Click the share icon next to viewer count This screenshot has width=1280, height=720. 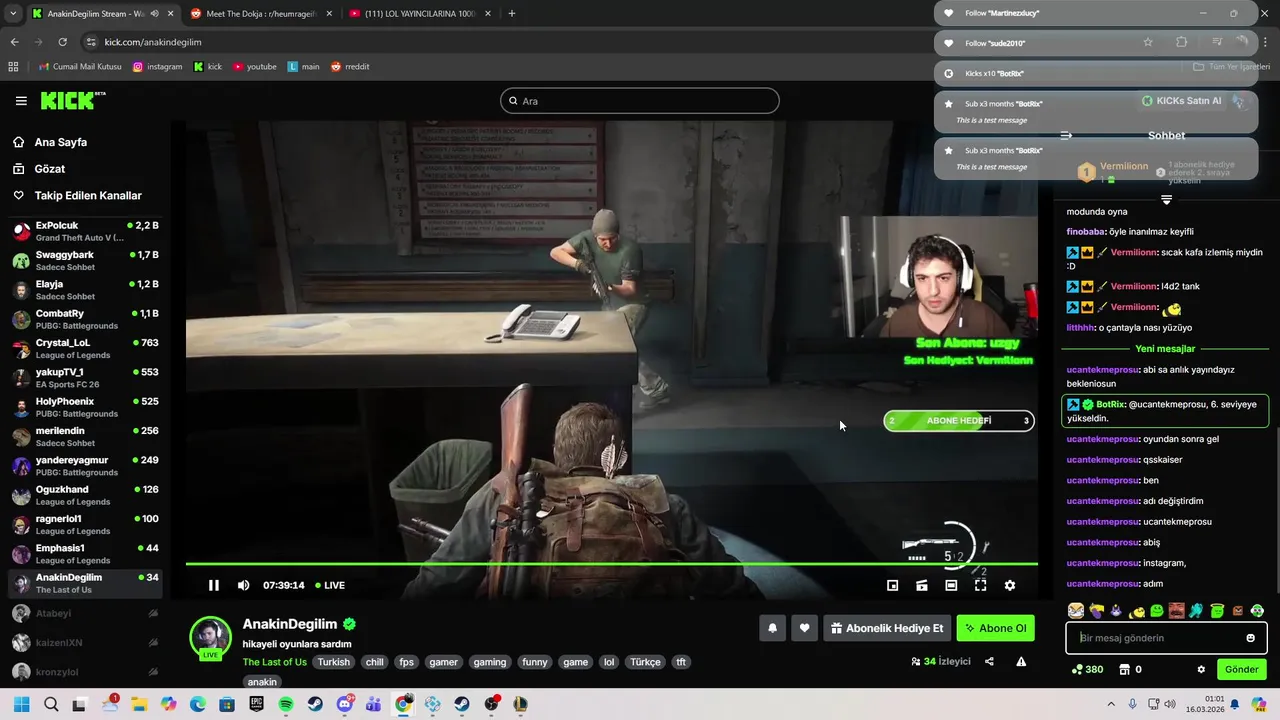(989, 661)
